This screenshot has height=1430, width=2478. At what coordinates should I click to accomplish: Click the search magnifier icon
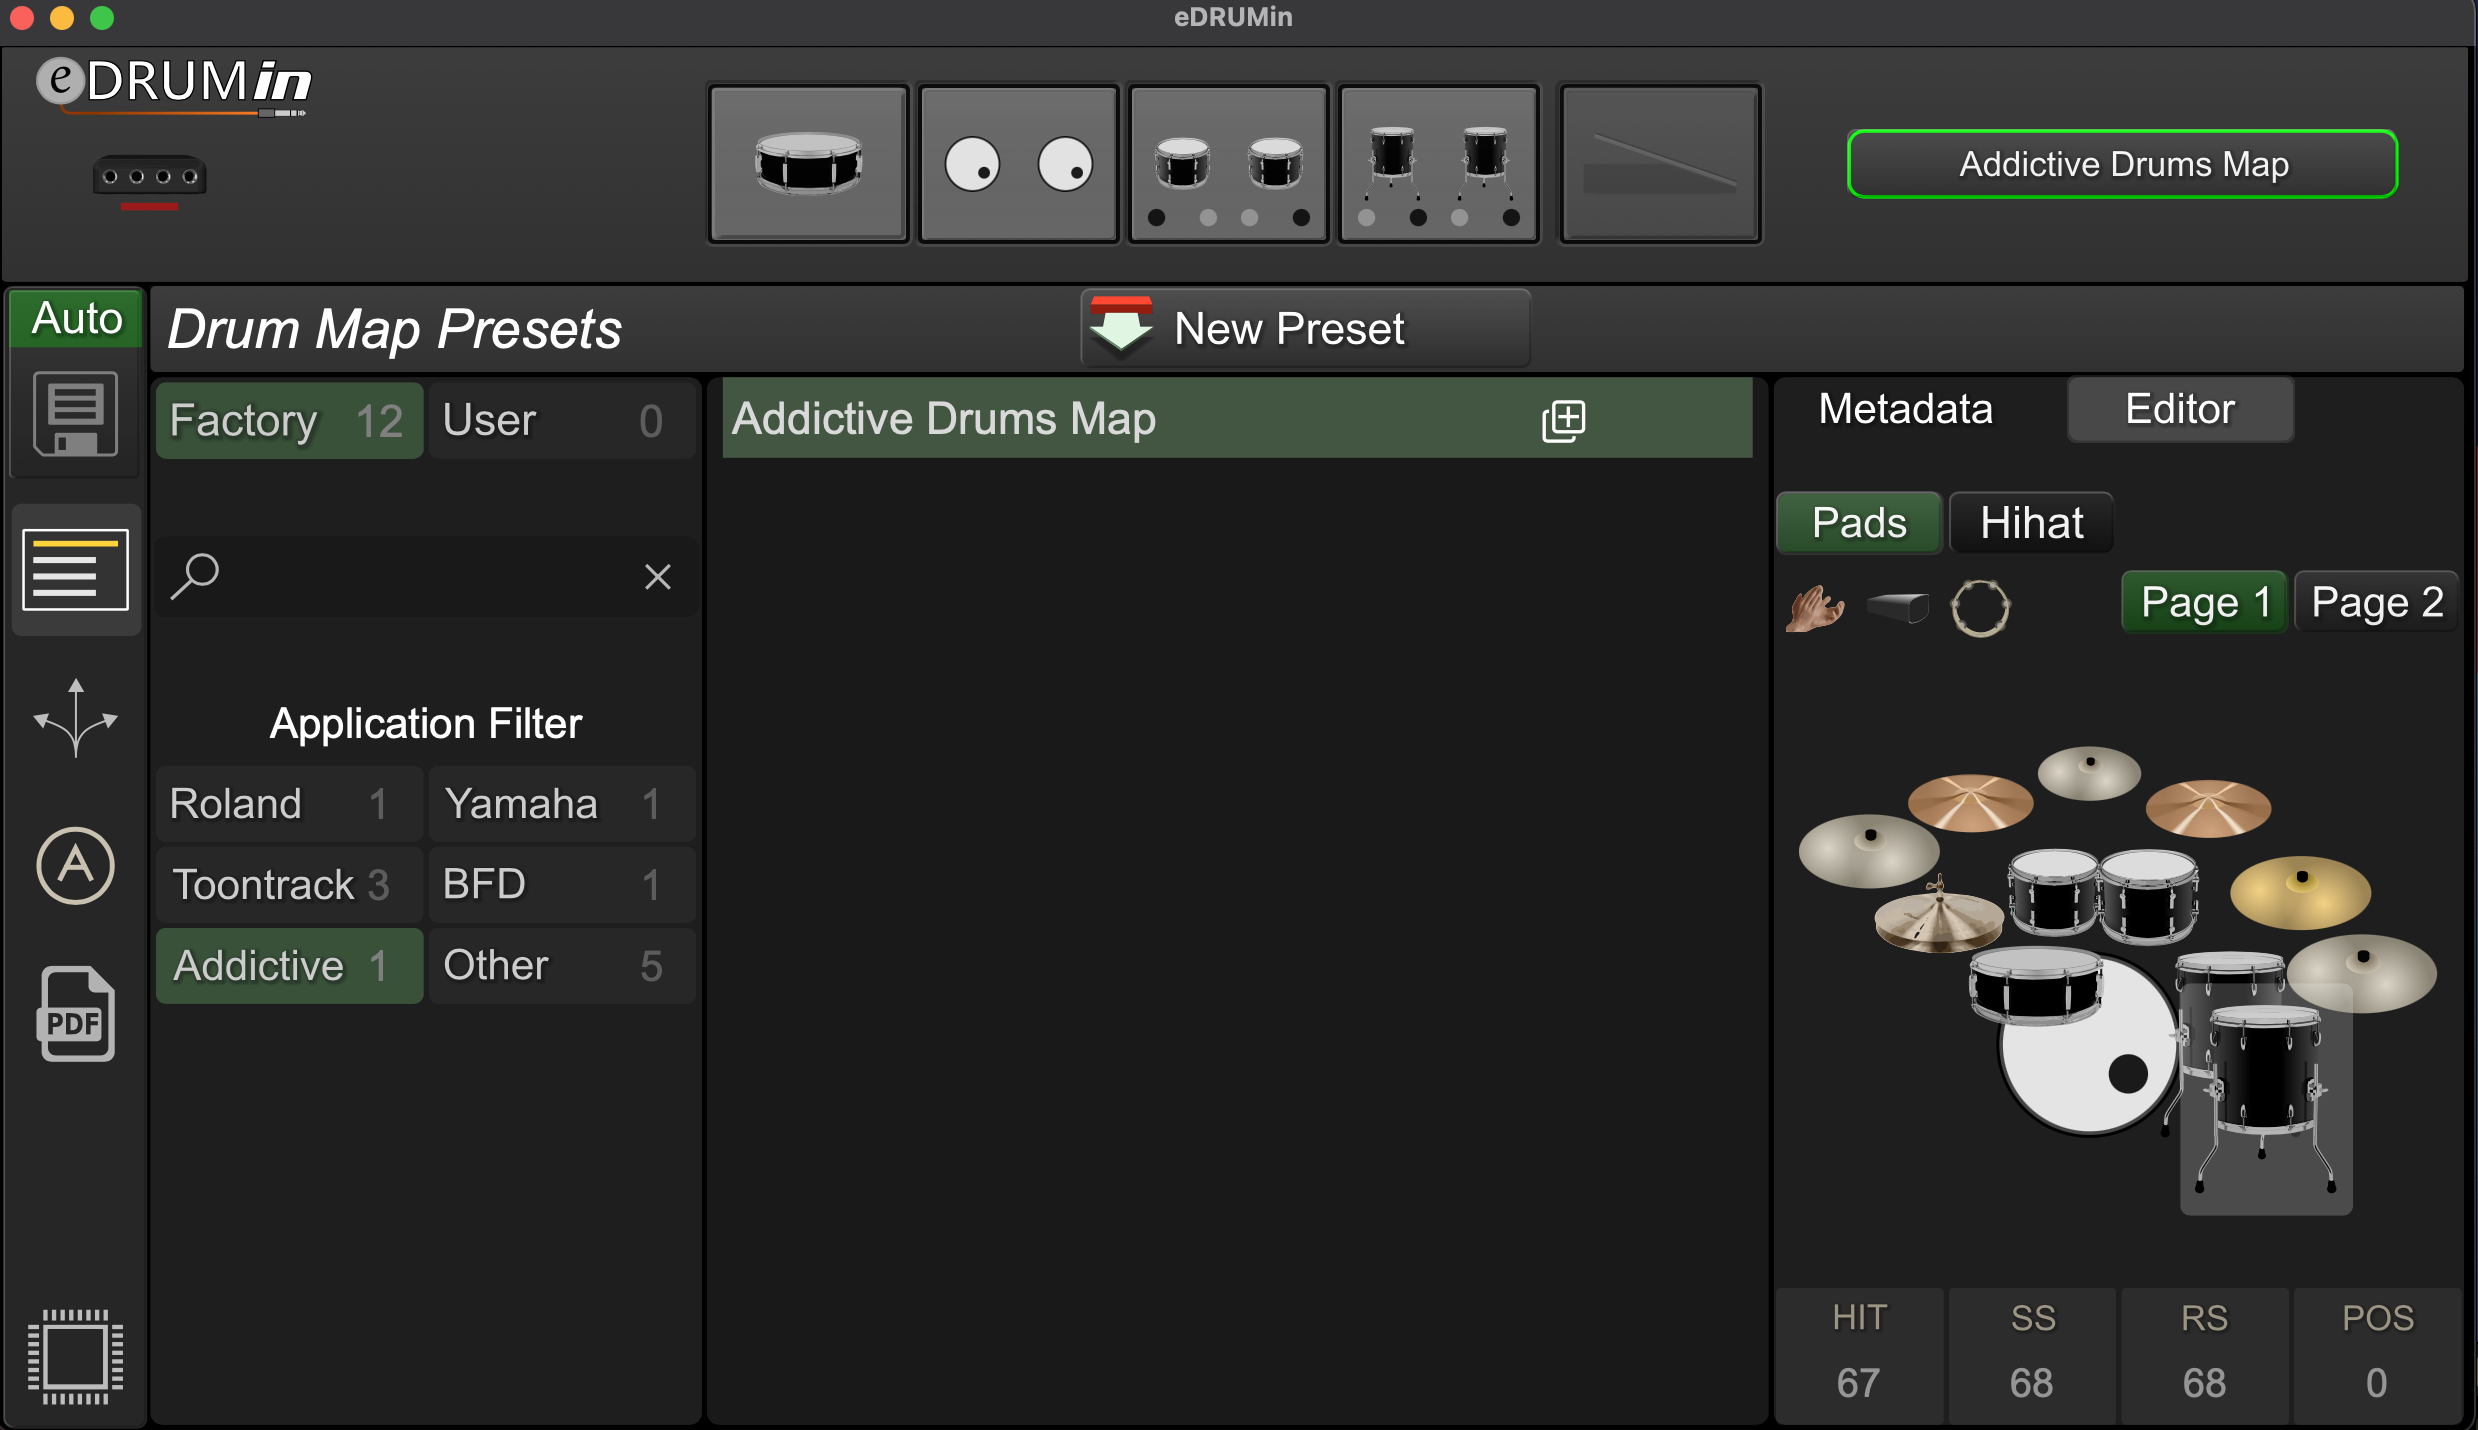pyautogui.click(x=194, y=576)
